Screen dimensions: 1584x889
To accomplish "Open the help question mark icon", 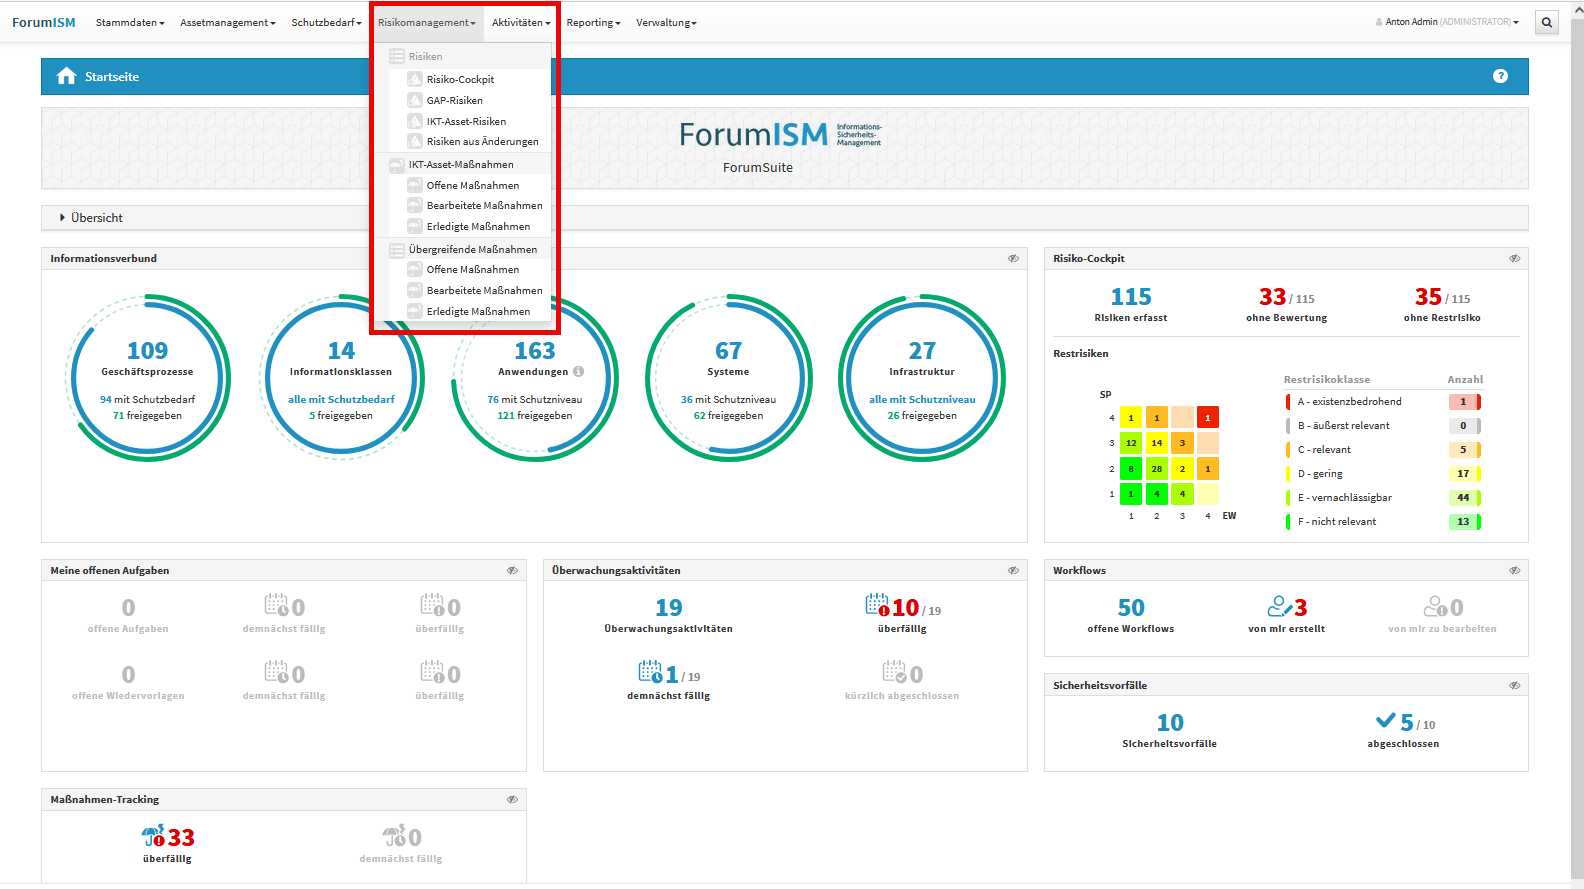I will pos(1500,76).
